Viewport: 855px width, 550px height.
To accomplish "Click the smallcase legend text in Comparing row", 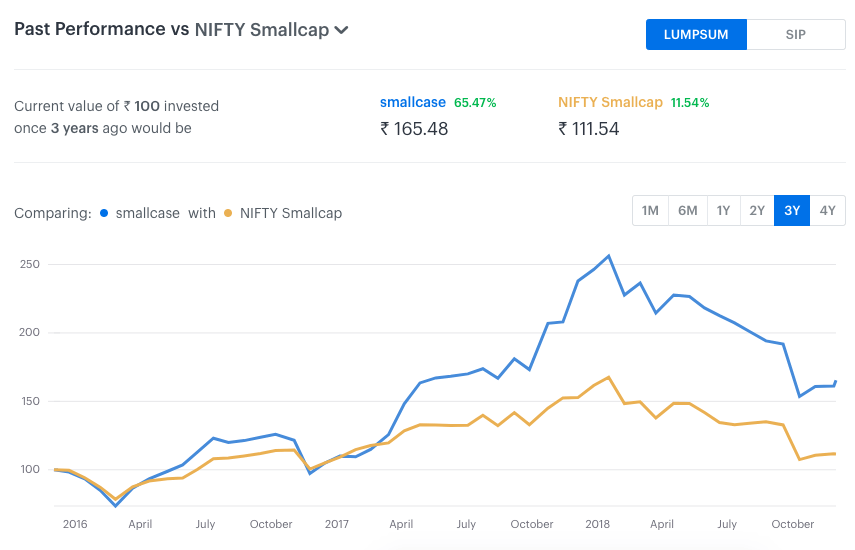I will click(147, 213).
